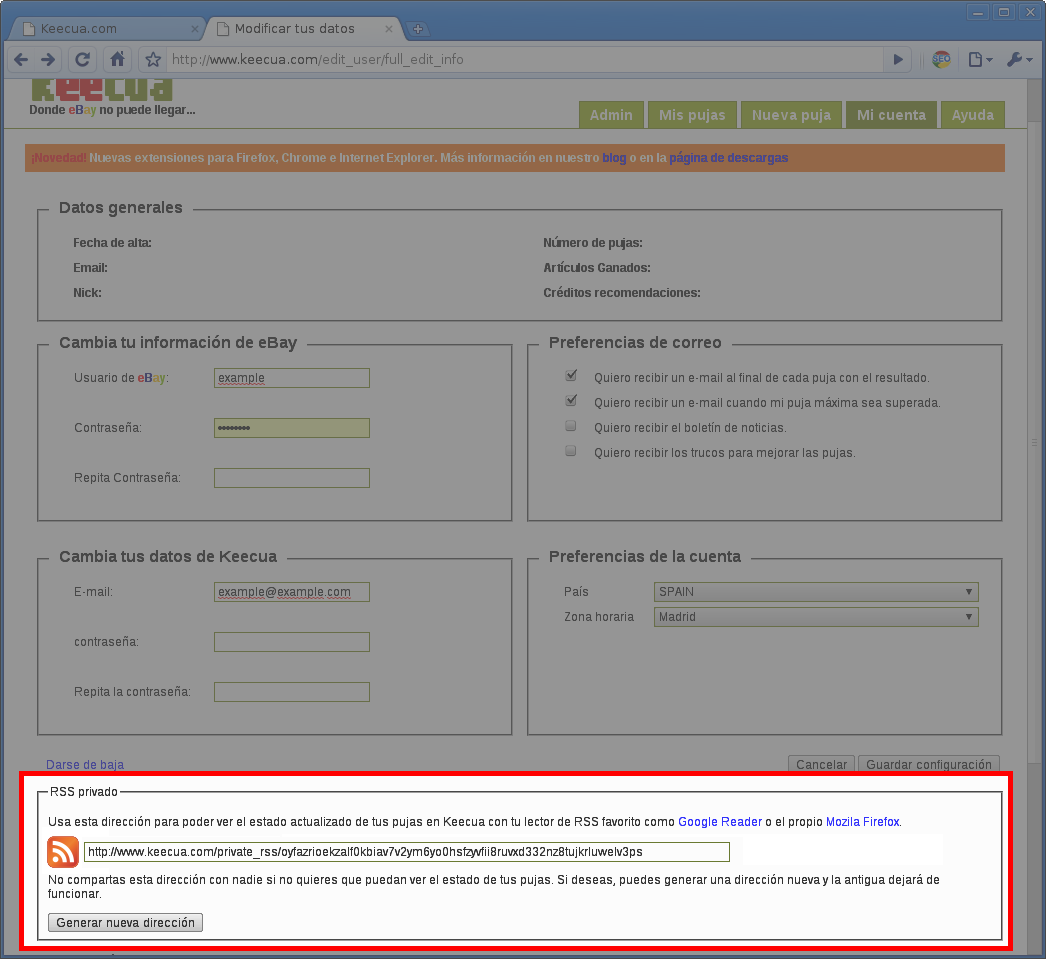The image size is (1046, 959).
Task: Click the private RSS URL text field
Action: pyautogui.click(x=406, y=852)
